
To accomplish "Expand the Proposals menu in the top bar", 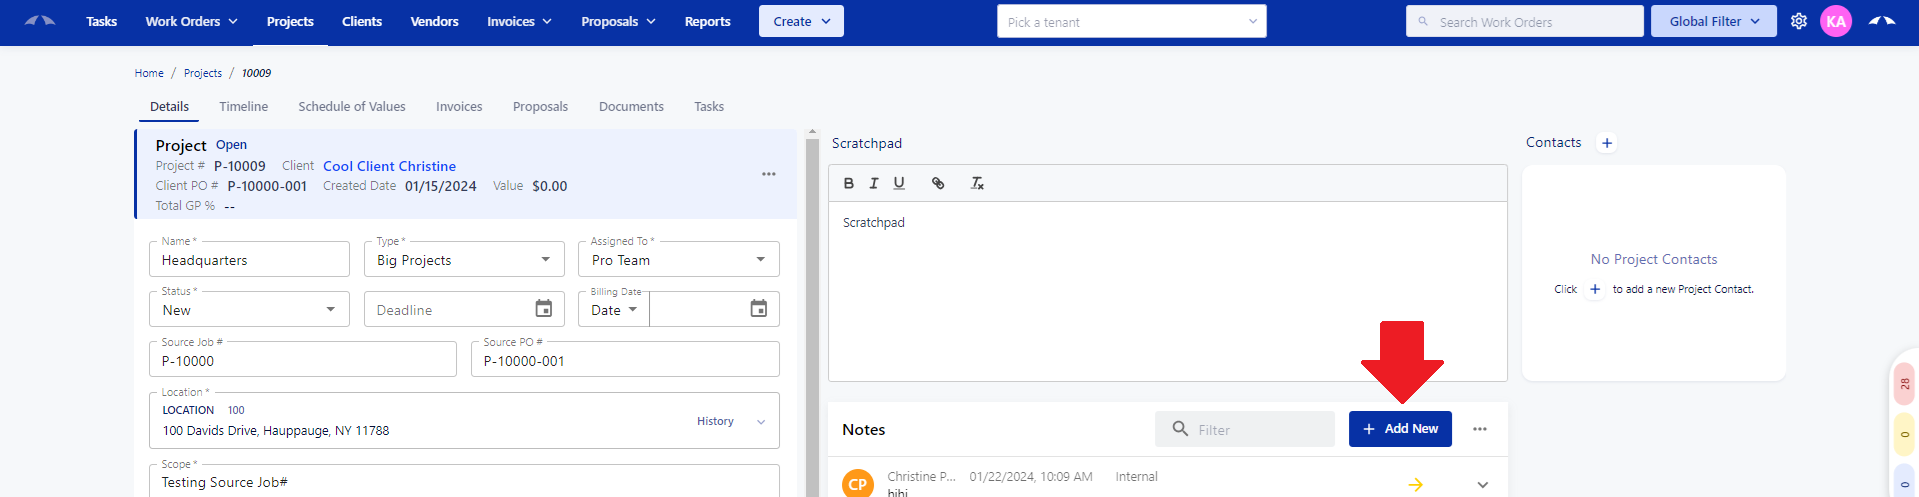I will click(x=618, y=21).
